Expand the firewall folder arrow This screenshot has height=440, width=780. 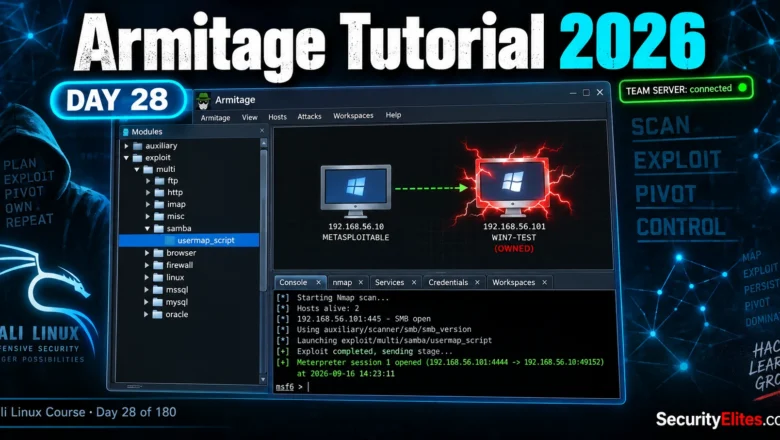[x=147, y=265]
